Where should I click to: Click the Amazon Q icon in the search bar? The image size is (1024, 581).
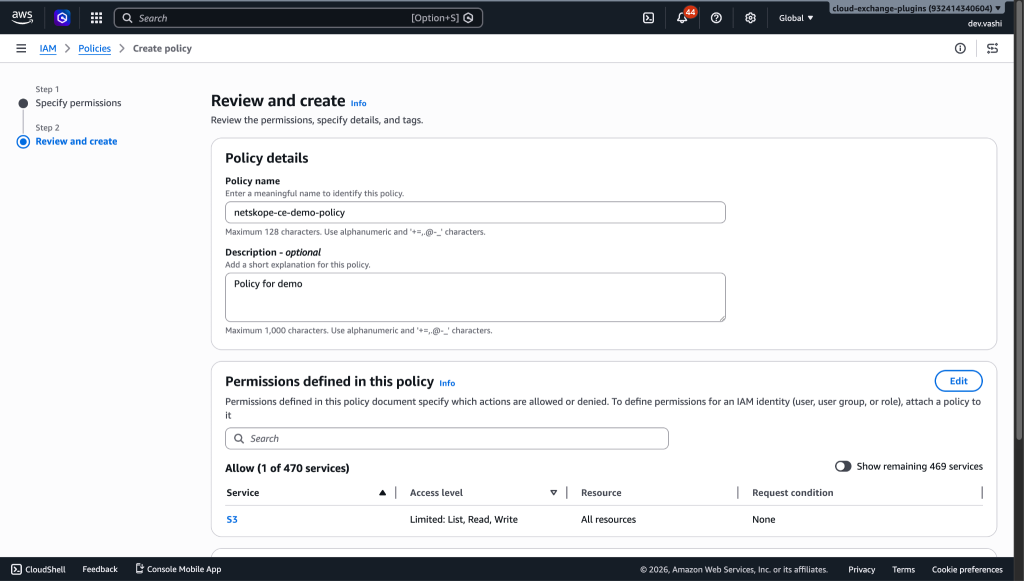coord(468,18)
